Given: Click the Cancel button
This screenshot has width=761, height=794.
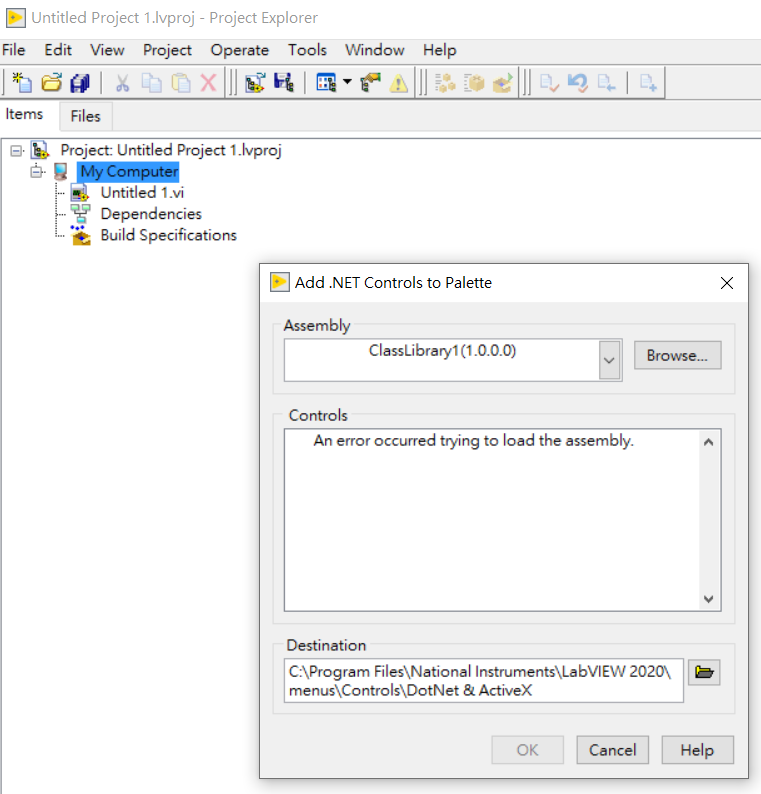Looking at the screenshot, I should pos(613,750).
